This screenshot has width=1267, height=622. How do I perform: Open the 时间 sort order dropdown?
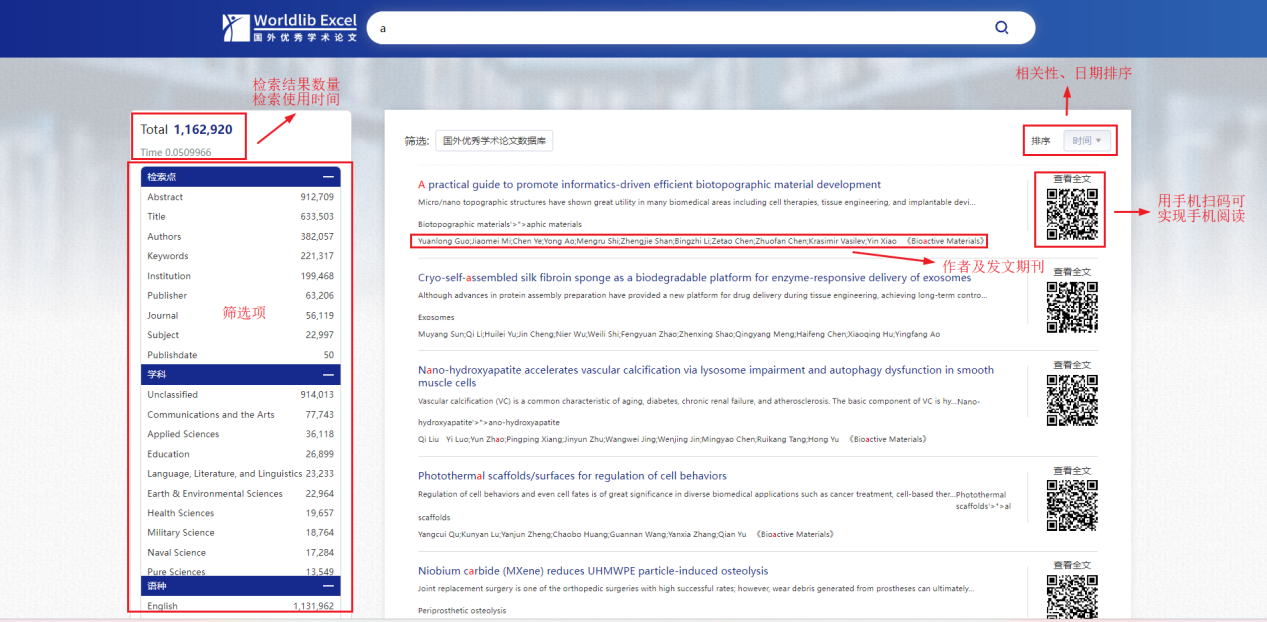1087,141
